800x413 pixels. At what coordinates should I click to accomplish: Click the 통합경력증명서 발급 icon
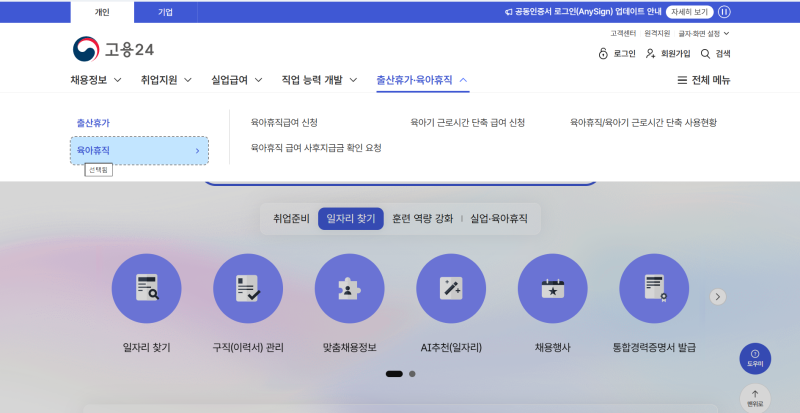(x=654, y=288)
